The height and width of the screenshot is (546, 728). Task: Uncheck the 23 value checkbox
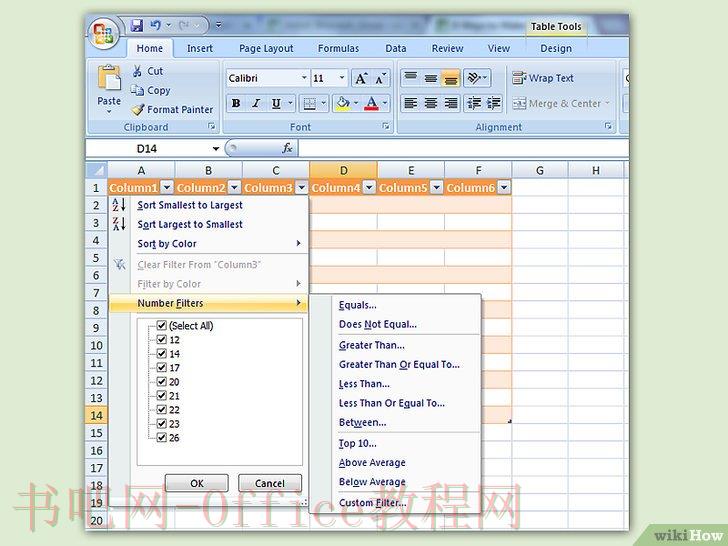click(162, 423)
